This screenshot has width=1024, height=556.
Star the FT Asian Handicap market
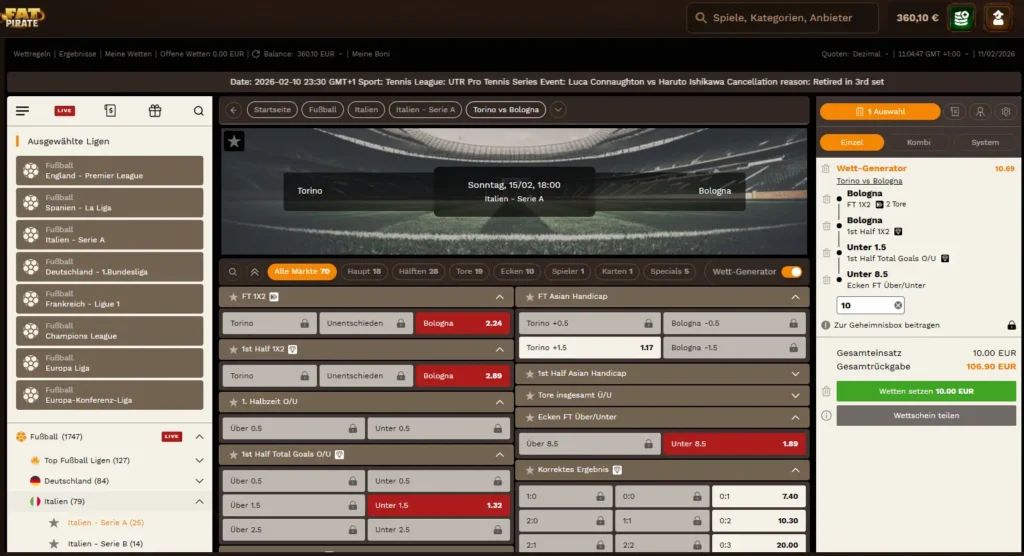point(530,297)
